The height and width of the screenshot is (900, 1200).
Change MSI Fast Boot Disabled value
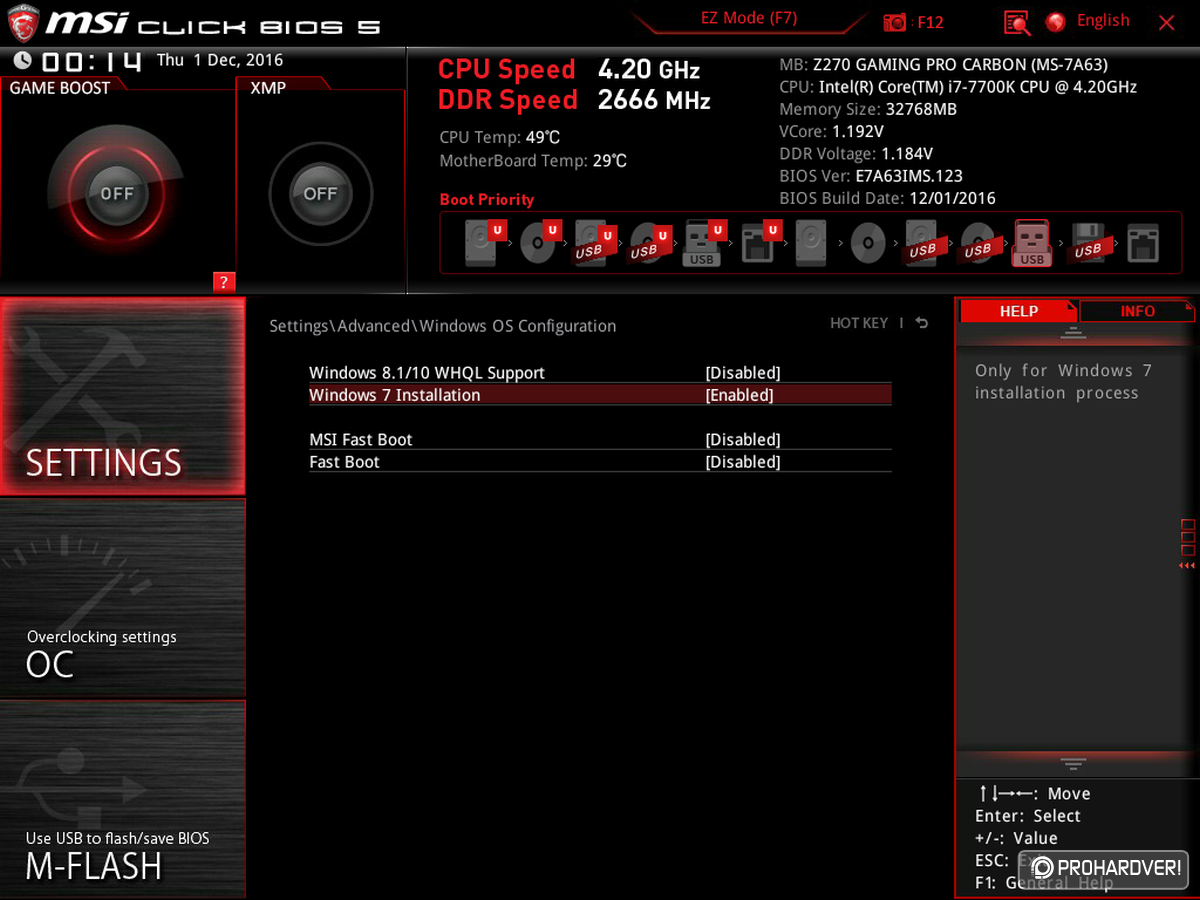743,440
